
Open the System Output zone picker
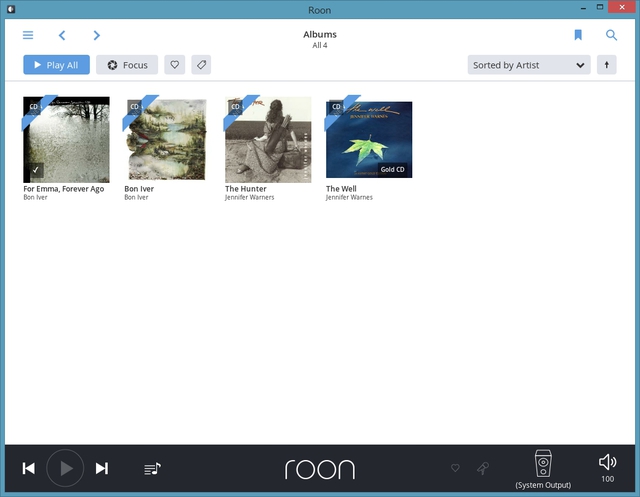543,468
